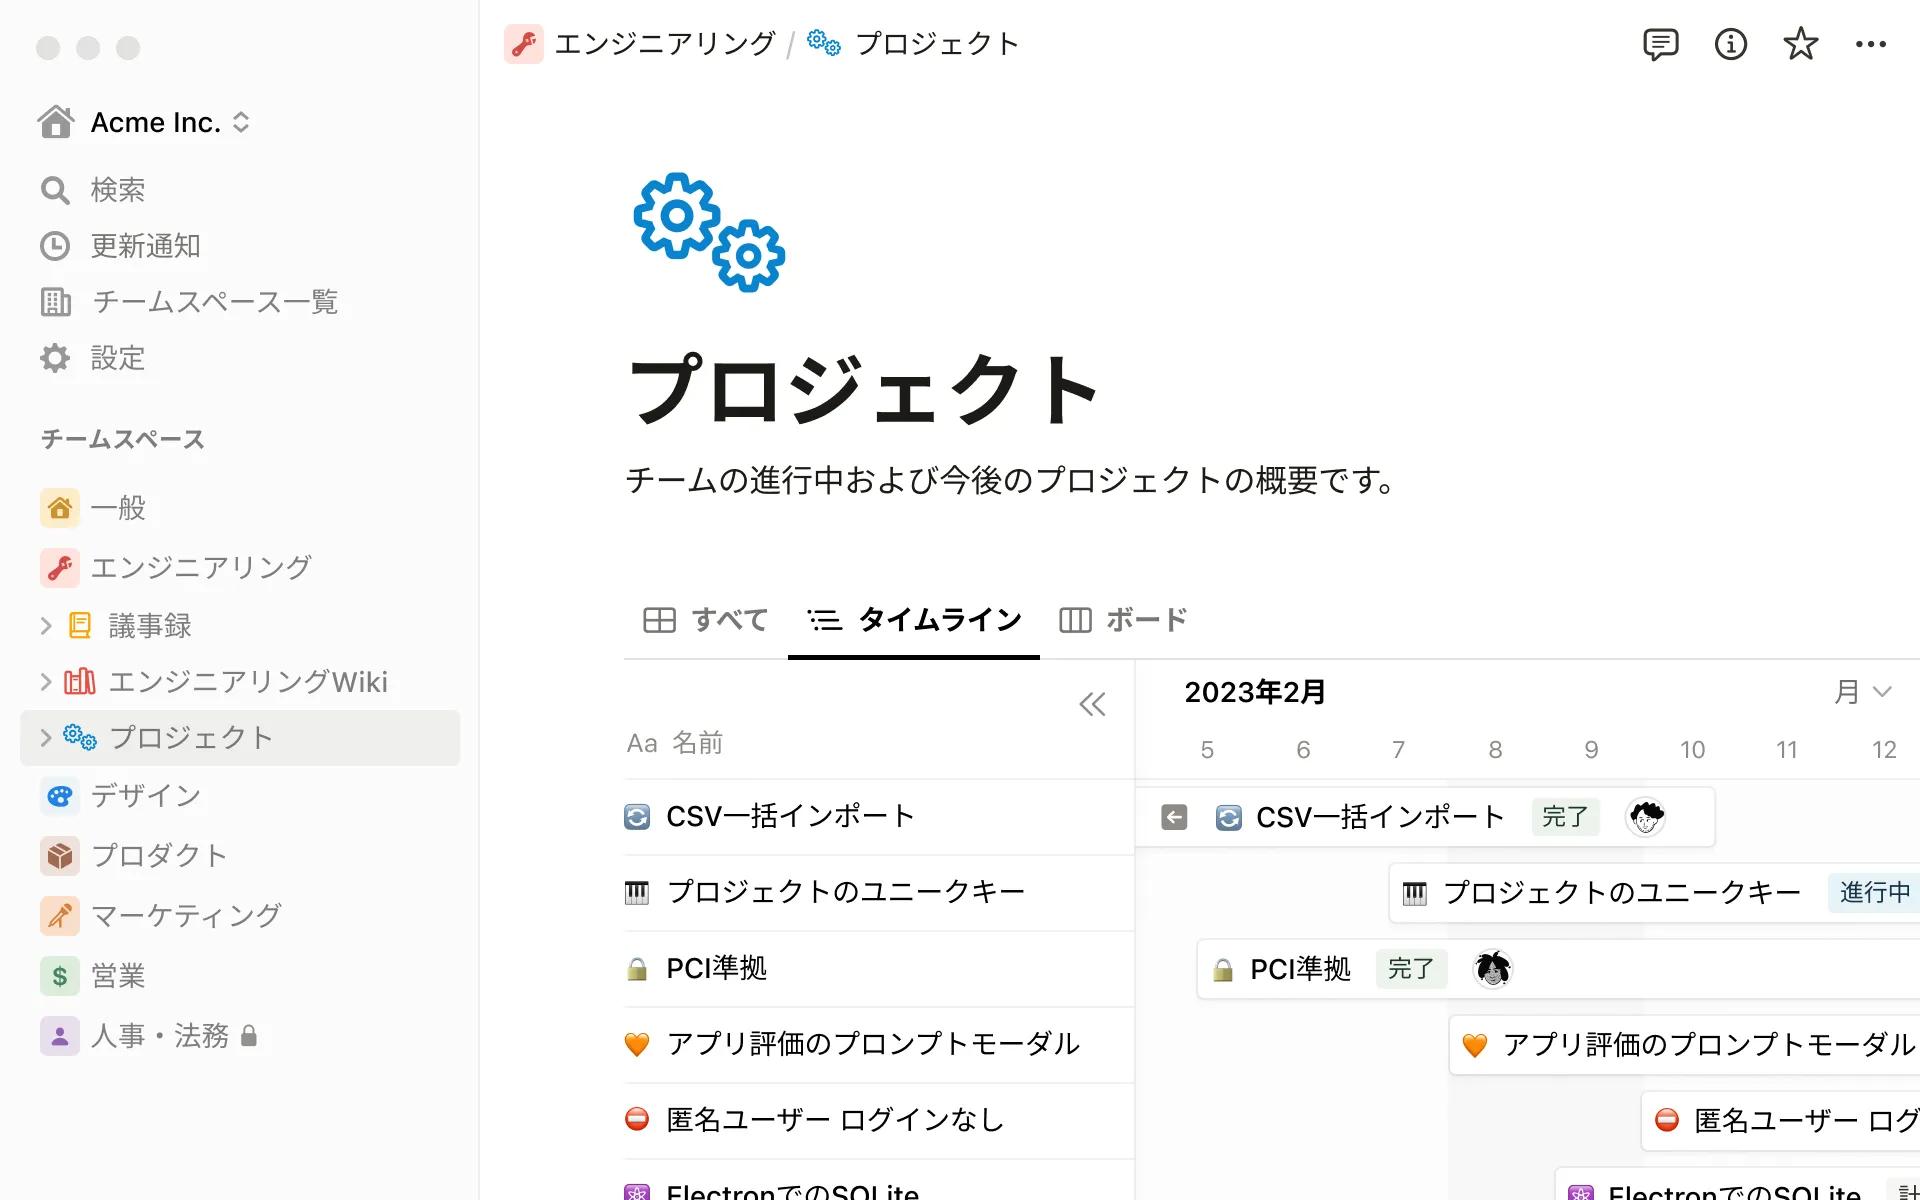
Task: Star this page as favorite
Action: 1800,45
